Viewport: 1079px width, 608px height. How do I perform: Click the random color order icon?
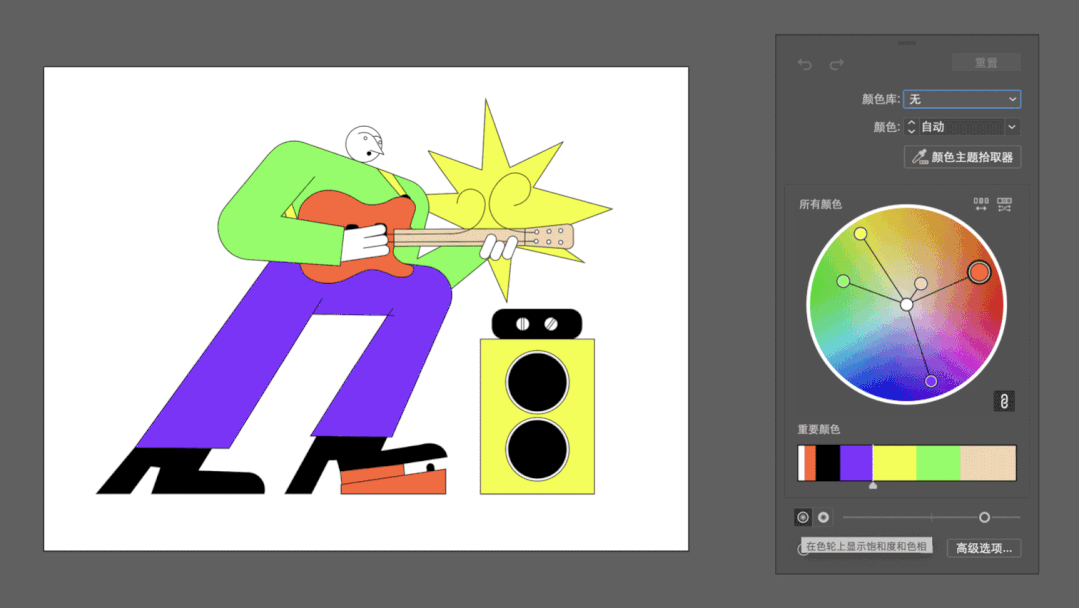tap(981, 204)
